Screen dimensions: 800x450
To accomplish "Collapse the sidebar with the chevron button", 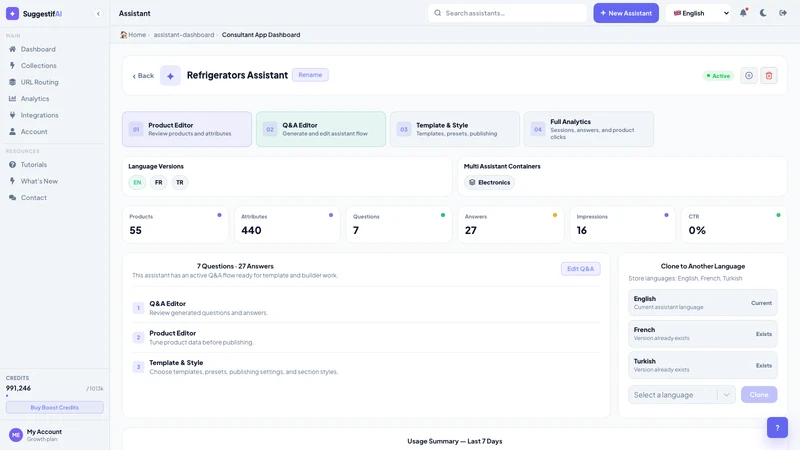I will 98,14.
